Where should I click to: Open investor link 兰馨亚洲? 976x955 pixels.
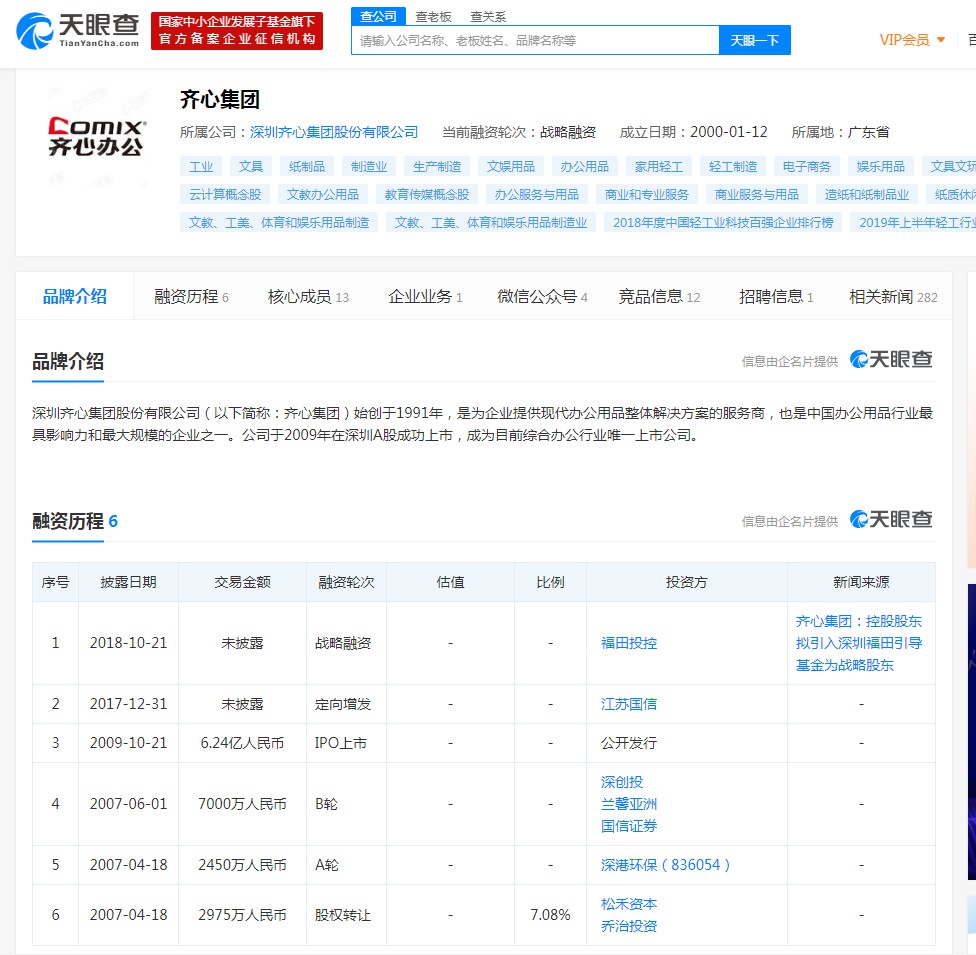pyautogui.click(x=629, y=804)
